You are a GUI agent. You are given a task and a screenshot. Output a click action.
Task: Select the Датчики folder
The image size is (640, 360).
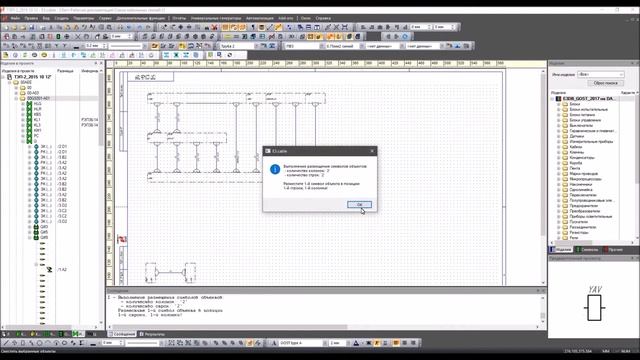[x=576, y=136]
